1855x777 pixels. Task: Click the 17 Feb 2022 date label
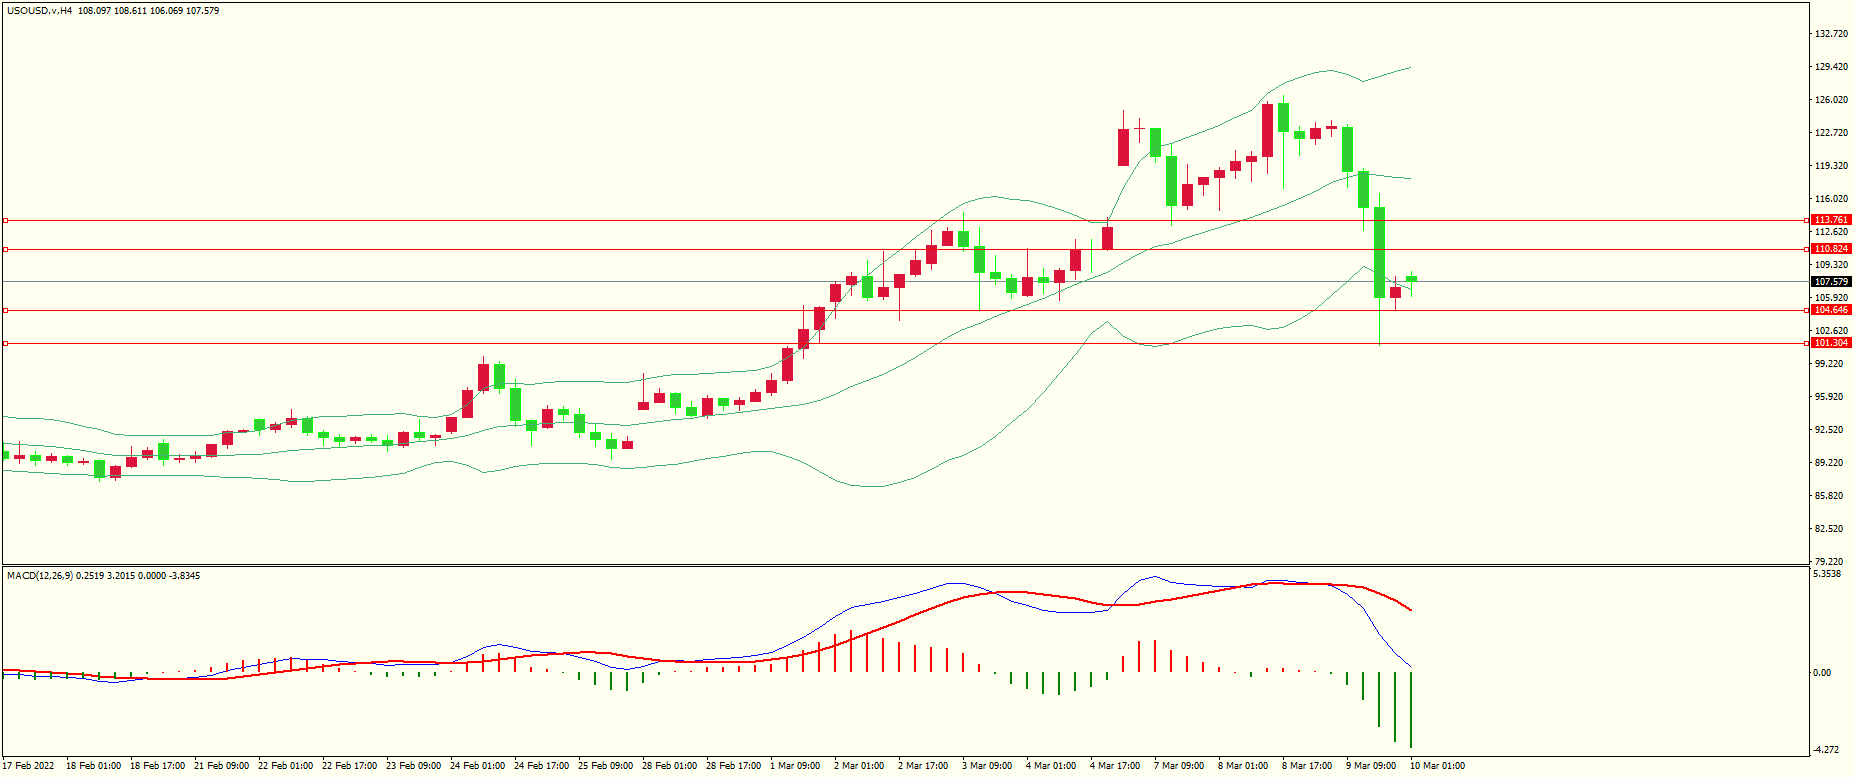tap(28, 766)
